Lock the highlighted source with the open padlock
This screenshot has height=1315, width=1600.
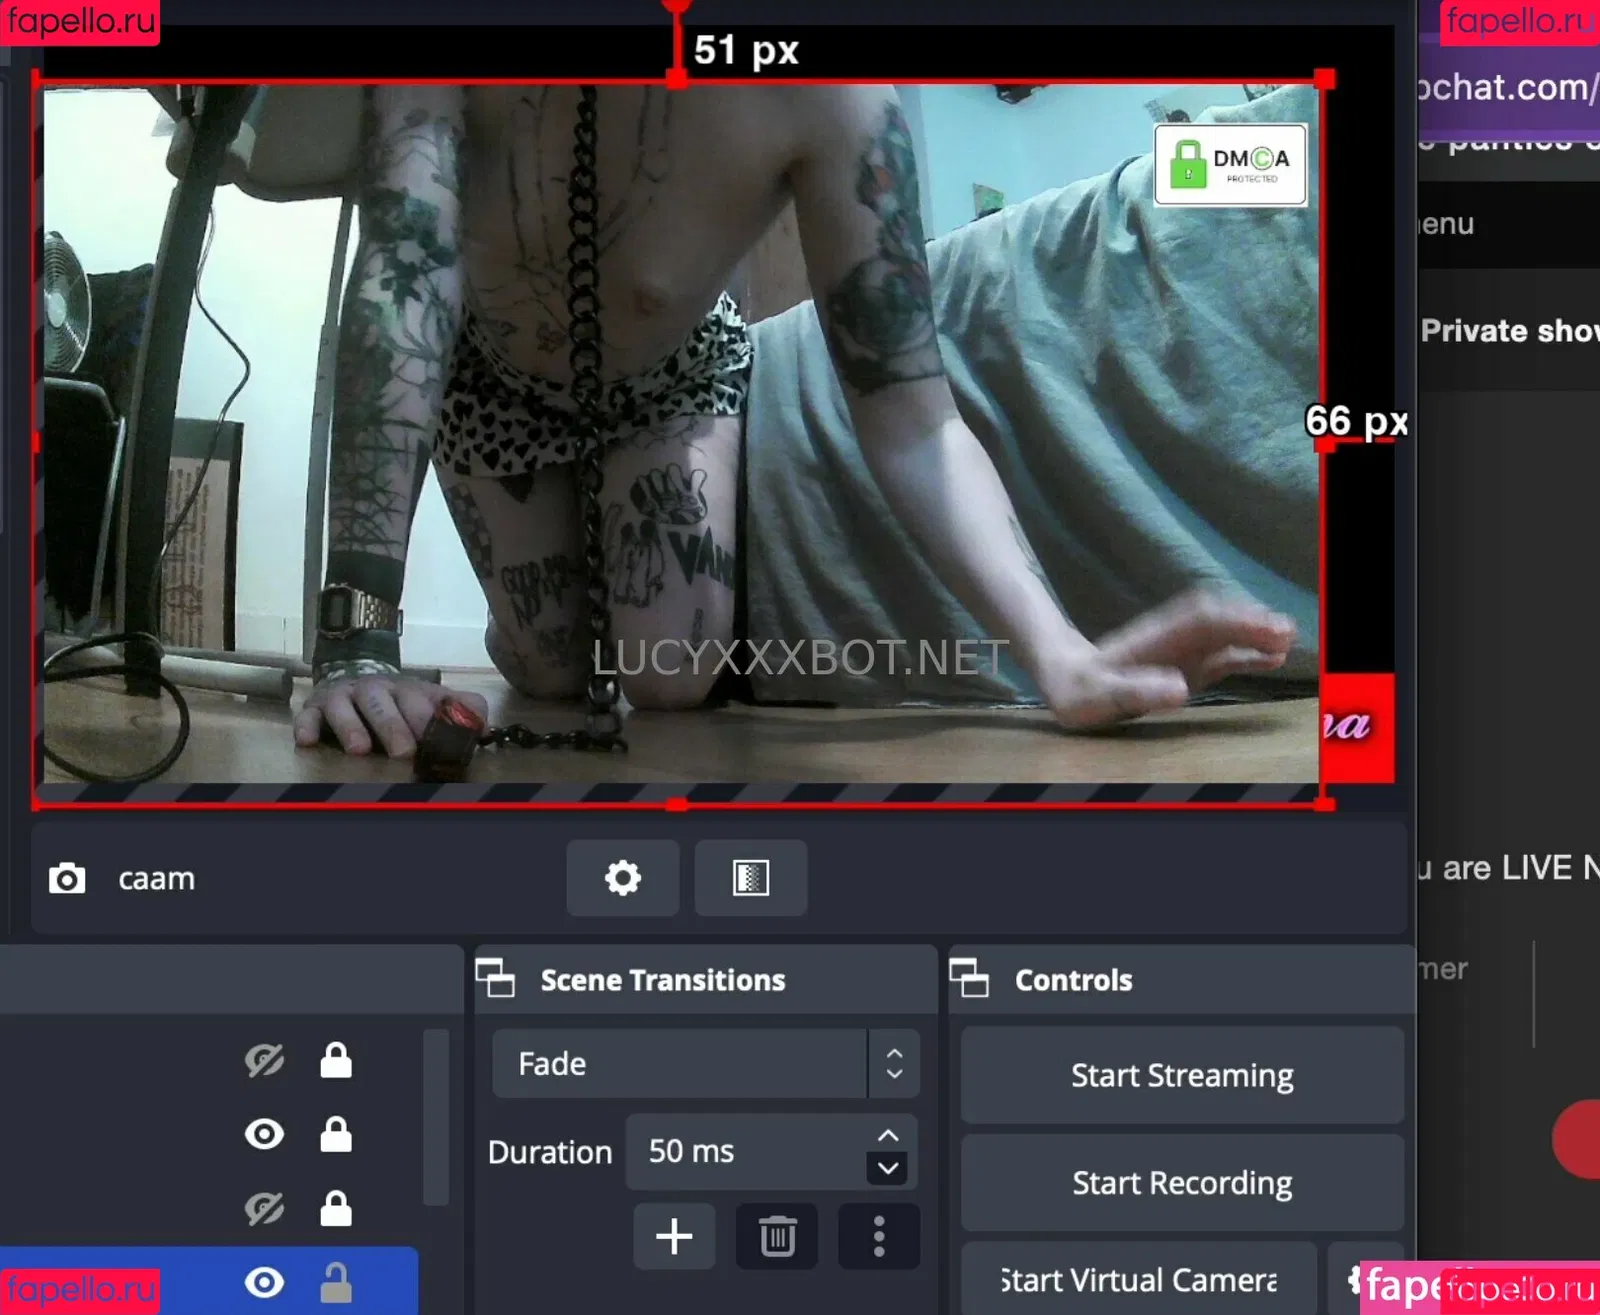tap(335, 1282)
